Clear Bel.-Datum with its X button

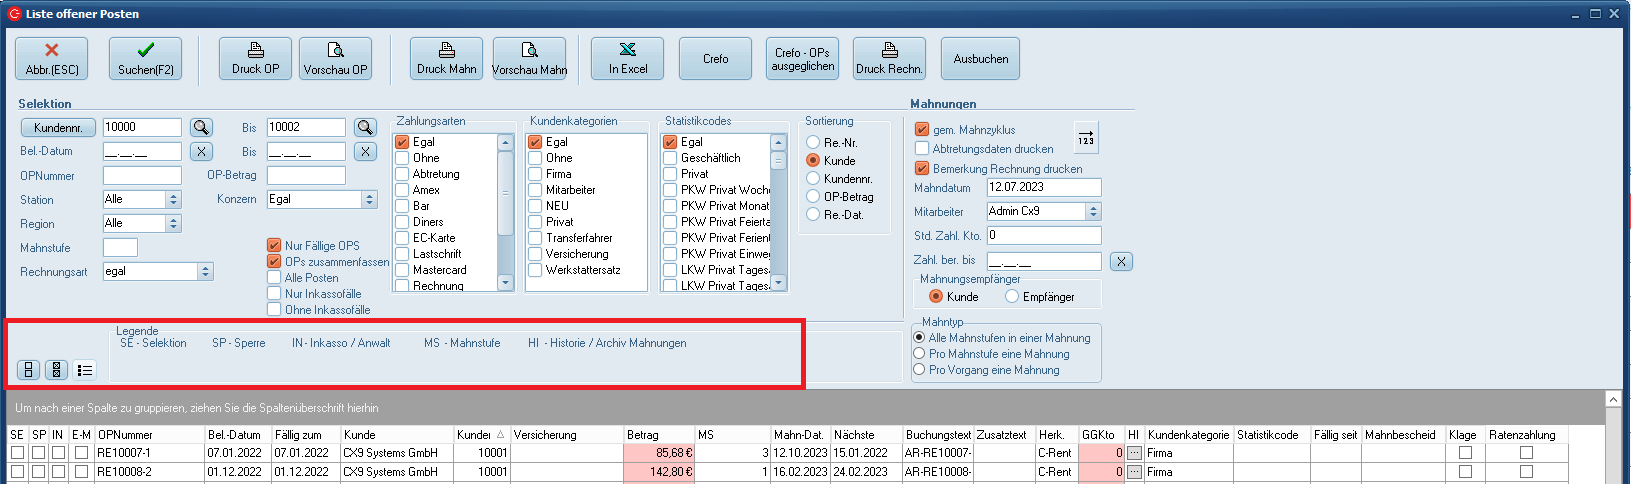pyautogui.click(x=202, y=151)
